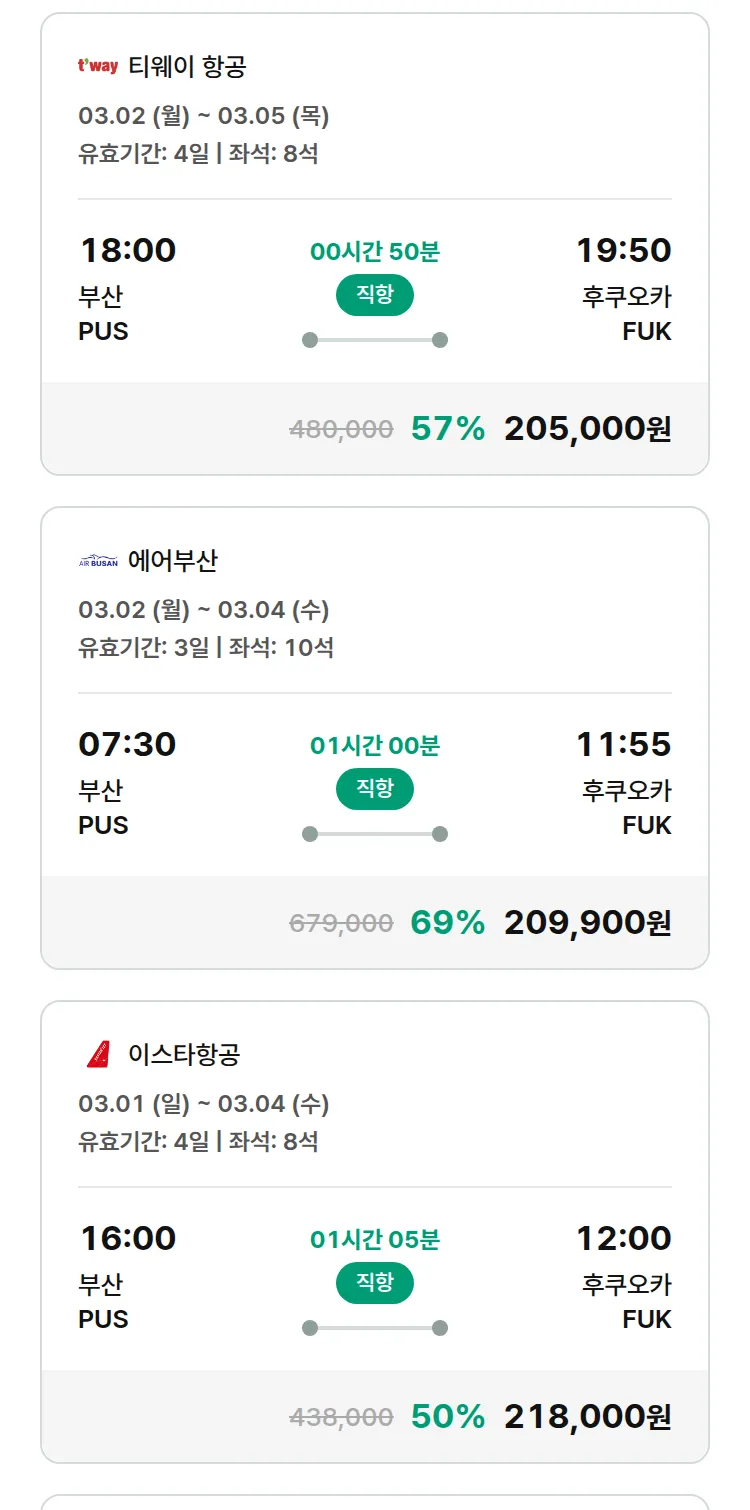Click the crossed-out 438,000 original price
This screenshot has width=750, height=1510.
341,1417
